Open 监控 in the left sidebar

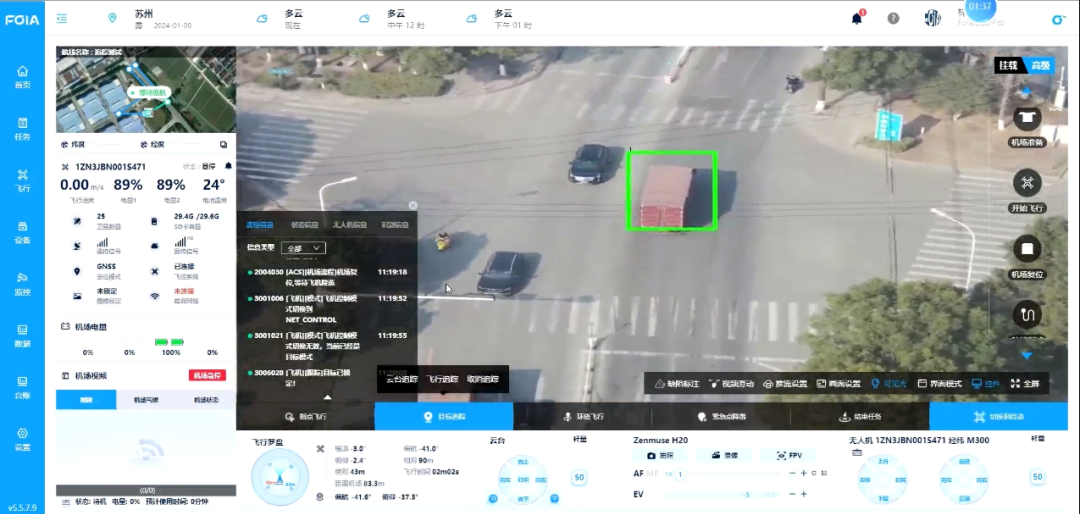(22, 283)
